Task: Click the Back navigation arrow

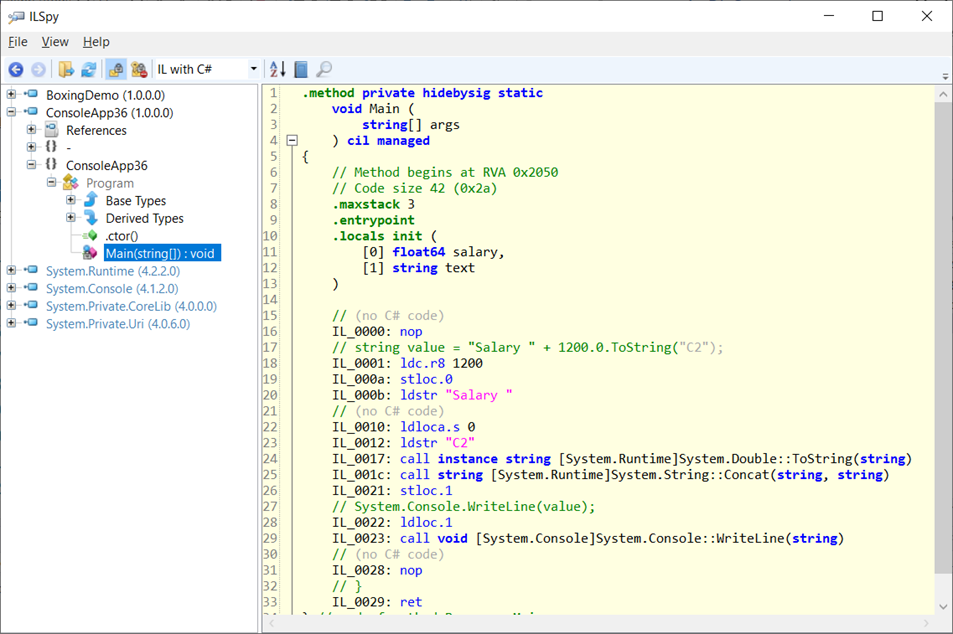Action: pyautogui.click(x=16, y=69)
